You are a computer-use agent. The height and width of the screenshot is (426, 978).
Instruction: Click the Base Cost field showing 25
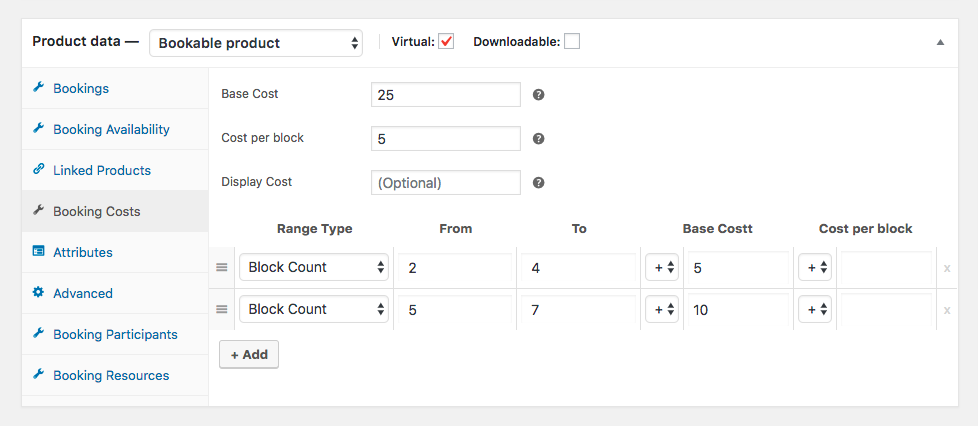[x=445, y=95]
